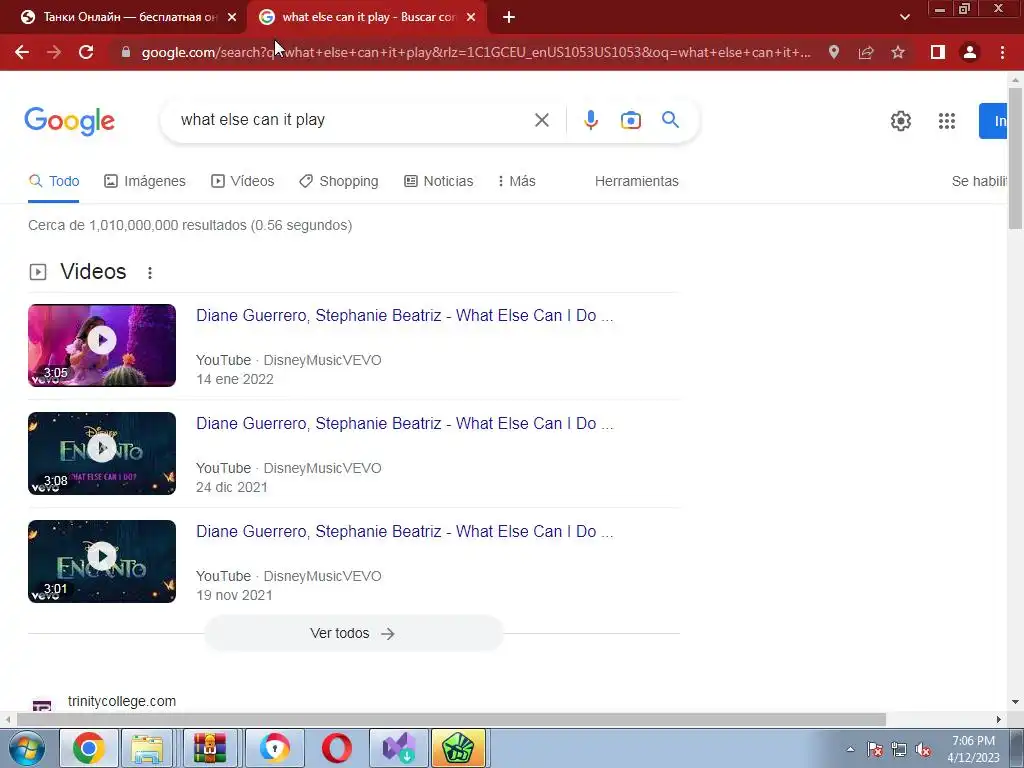Close the Танки Онлайн tab
The image size is (1024, 768).
tap(232, 18)
